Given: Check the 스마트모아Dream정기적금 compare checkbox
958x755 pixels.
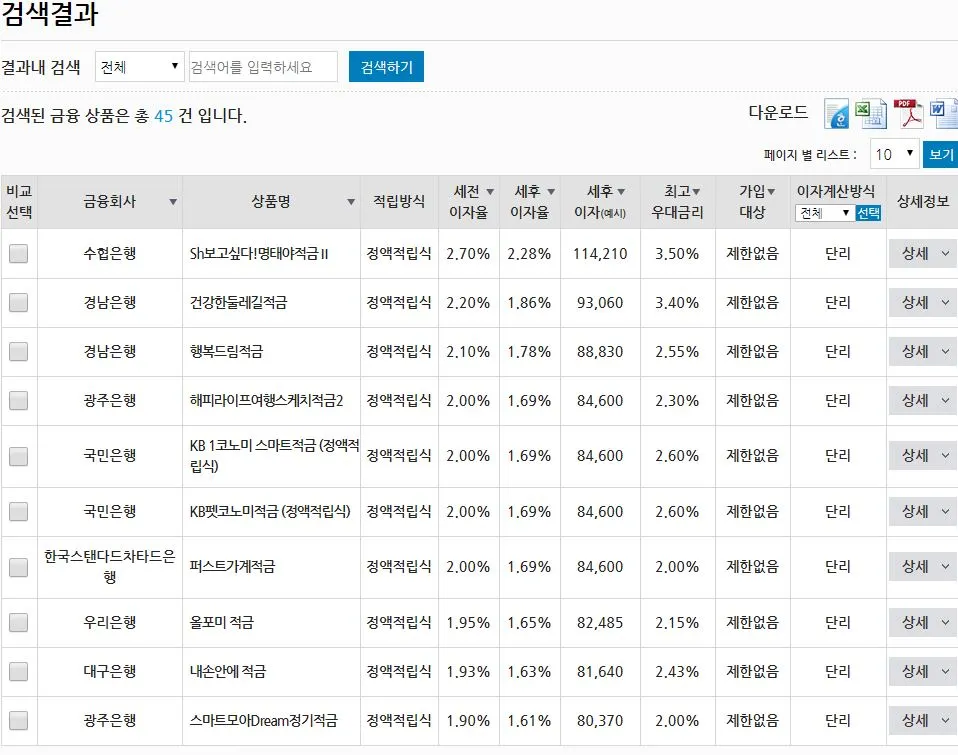Looking at the screenshot, I should click(x=18, y=720).
